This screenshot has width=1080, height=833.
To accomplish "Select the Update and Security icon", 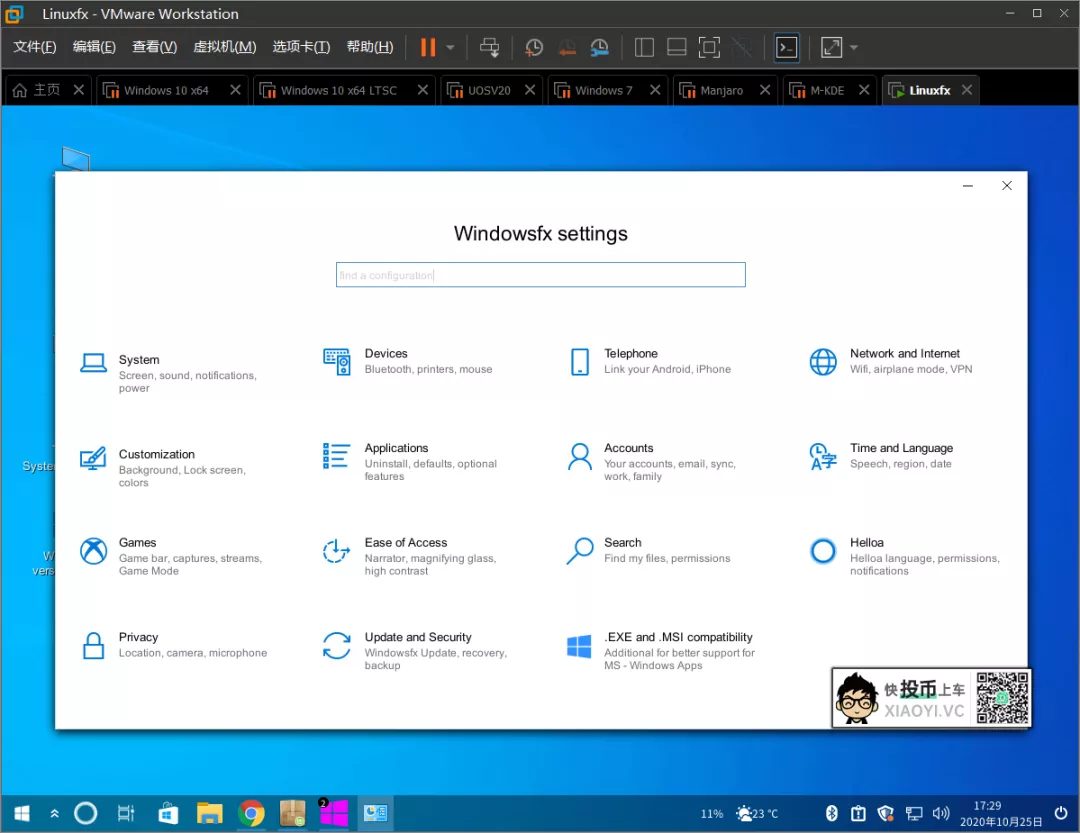I will pyautogui.click(x=337, y=646).
